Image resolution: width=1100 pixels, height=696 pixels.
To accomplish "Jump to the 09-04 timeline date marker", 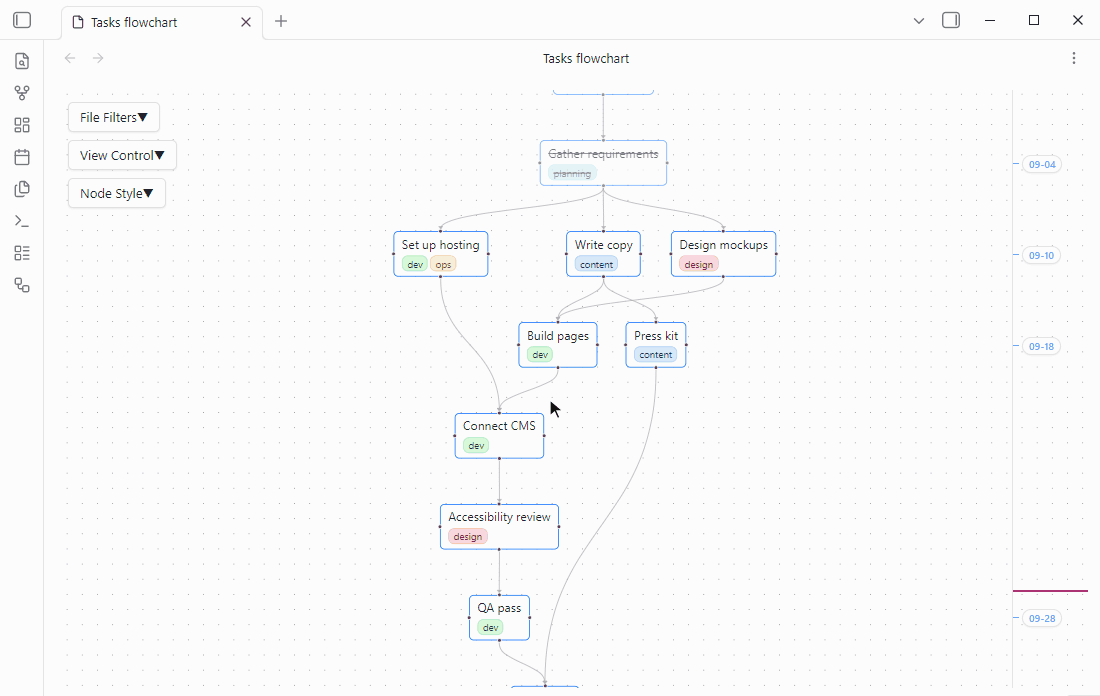I will (x=1042, y=164).
